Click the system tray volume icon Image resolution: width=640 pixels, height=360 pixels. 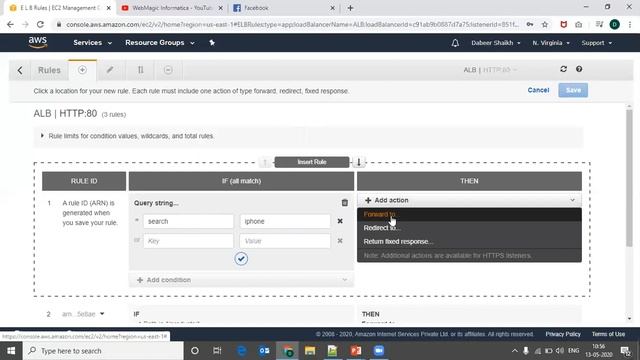(560, 351)
